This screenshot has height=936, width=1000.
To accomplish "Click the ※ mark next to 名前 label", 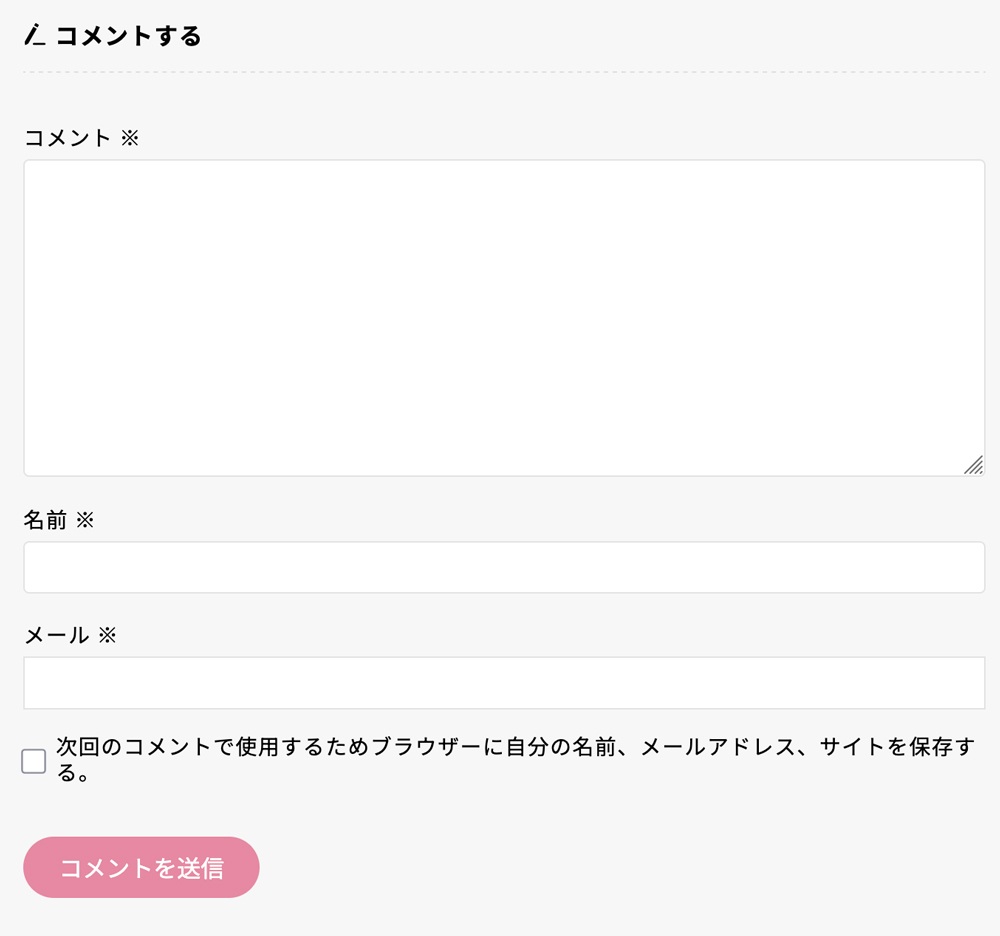I will (x=85, y=520).
